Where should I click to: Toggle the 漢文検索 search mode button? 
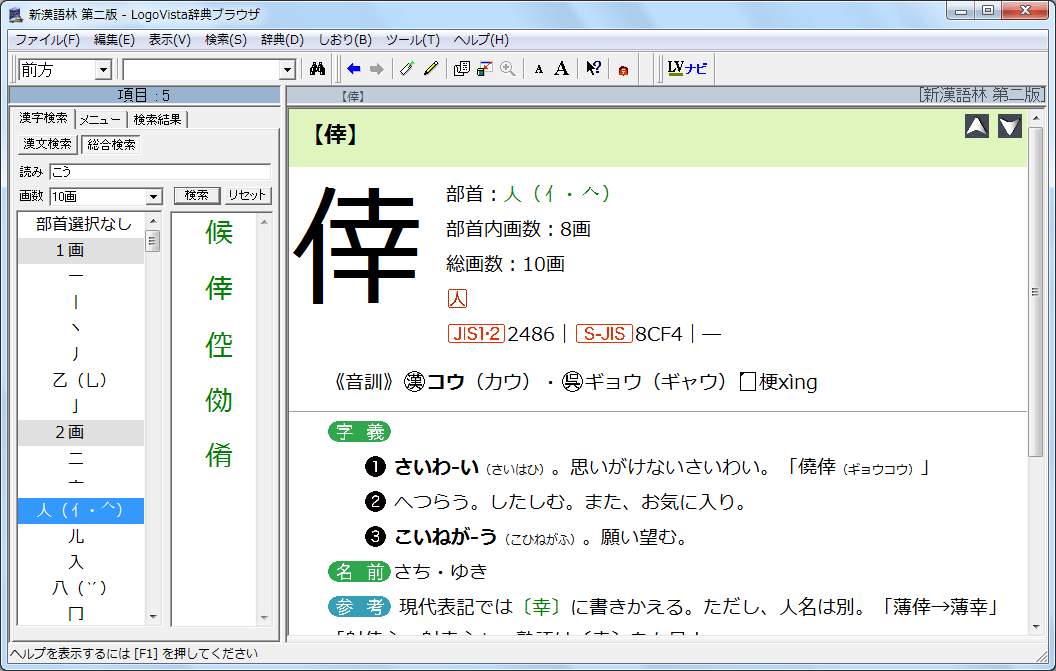point(47,144)
